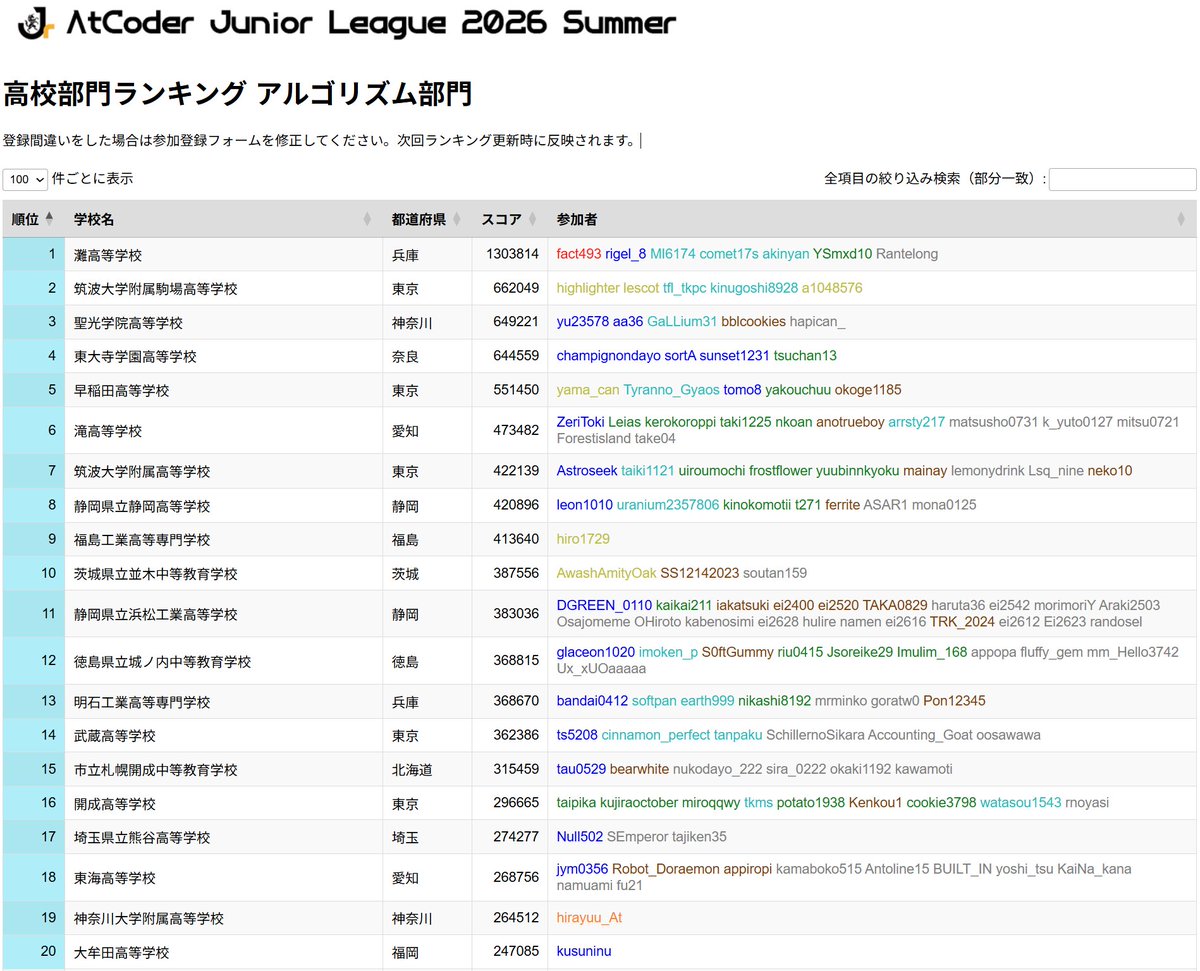Select school name cell 明石工業高等専門学校
This screenshot has width=1200, height=971.
click(224, 702)
